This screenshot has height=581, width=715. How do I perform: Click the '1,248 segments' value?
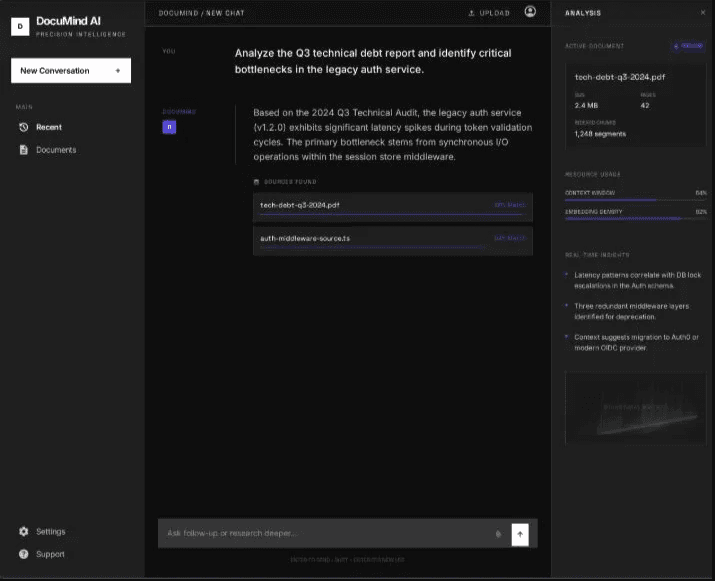pos(600,134)
